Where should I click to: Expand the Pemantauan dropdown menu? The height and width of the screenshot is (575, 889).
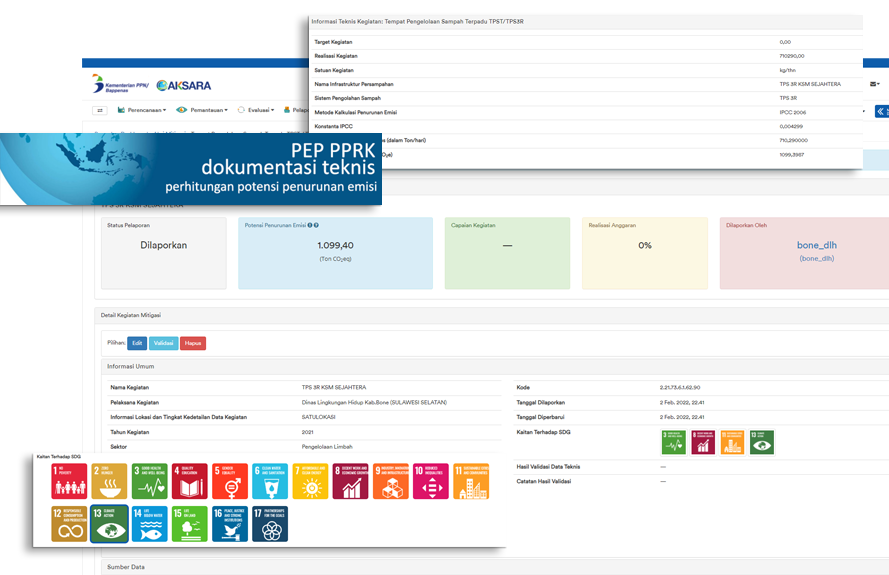pyautogui.click(x=202, y=110)
